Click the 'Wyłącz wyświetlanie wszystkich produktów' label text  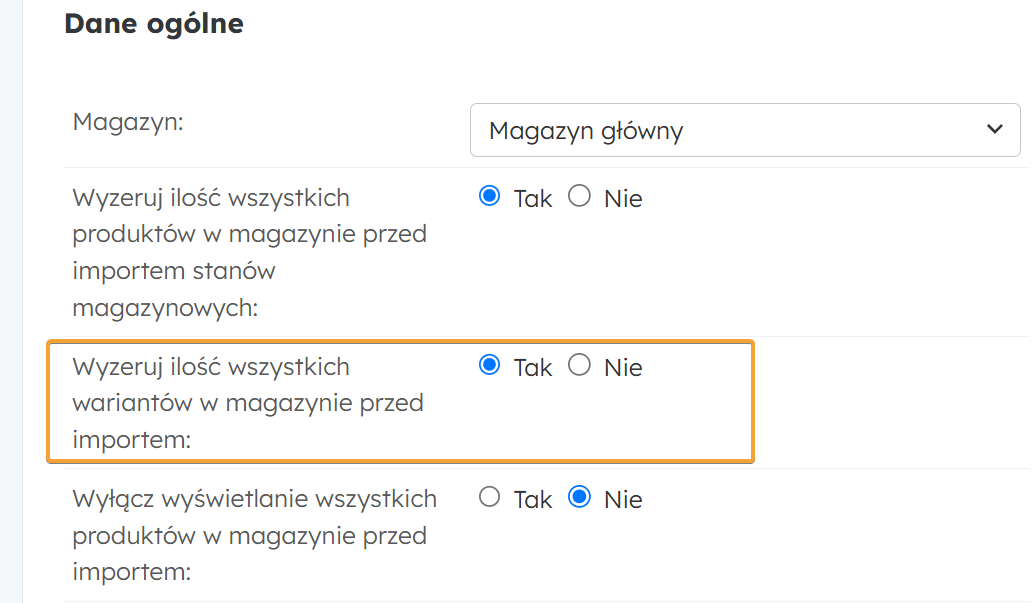pos(254,535)
